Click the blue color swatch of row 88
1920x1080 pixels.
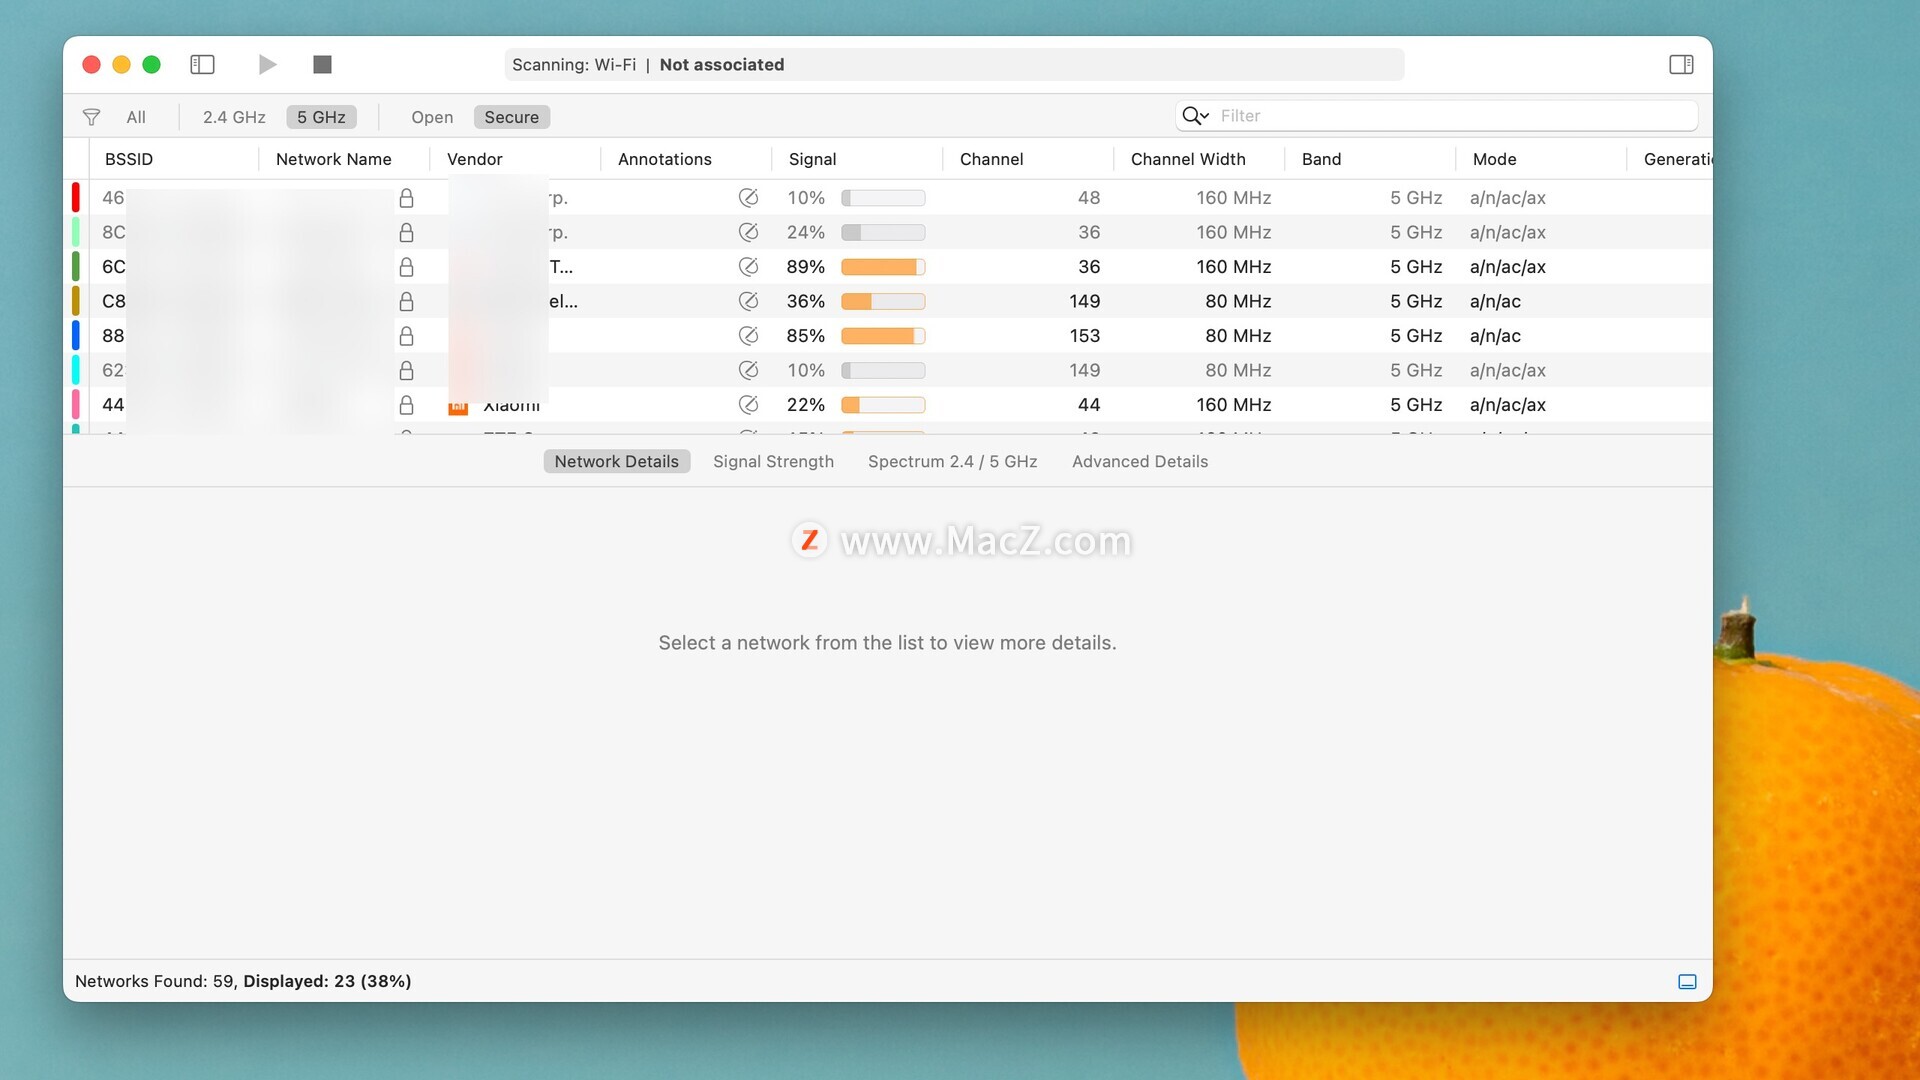(75, 335)
